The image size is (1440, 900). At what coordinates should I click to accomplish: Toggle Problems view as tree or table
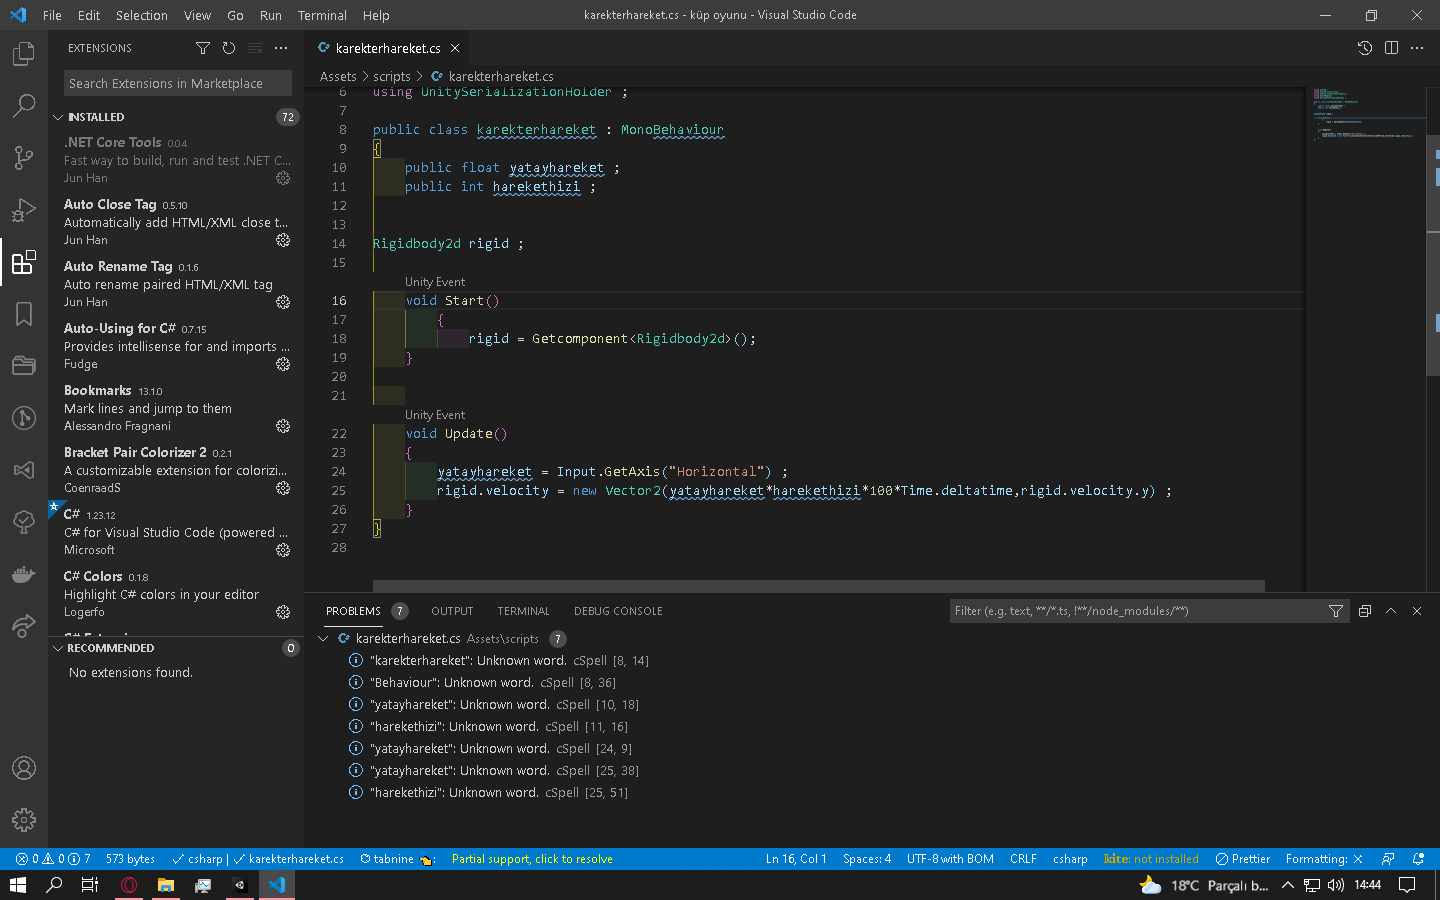[x=1365, y=611]
